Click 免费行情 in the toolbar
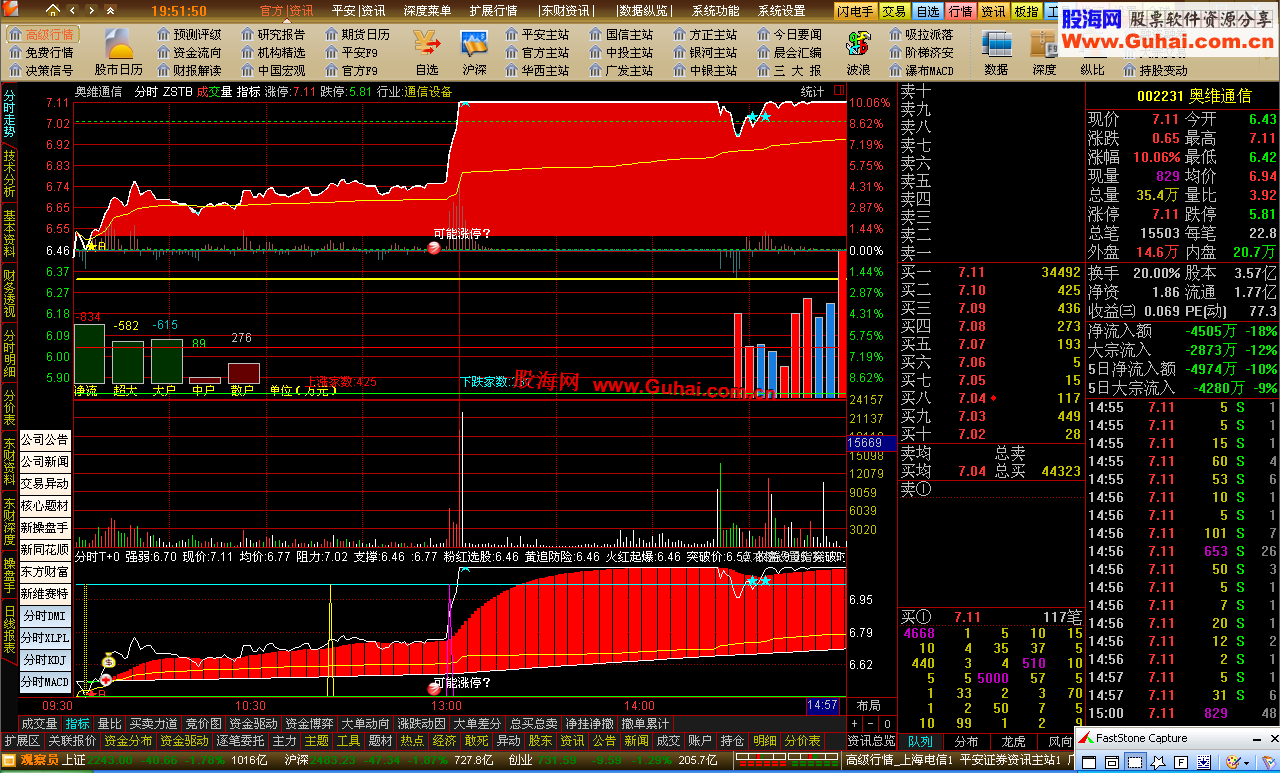Viewport: 1280px width, 773px height. [x=41, y=52]
